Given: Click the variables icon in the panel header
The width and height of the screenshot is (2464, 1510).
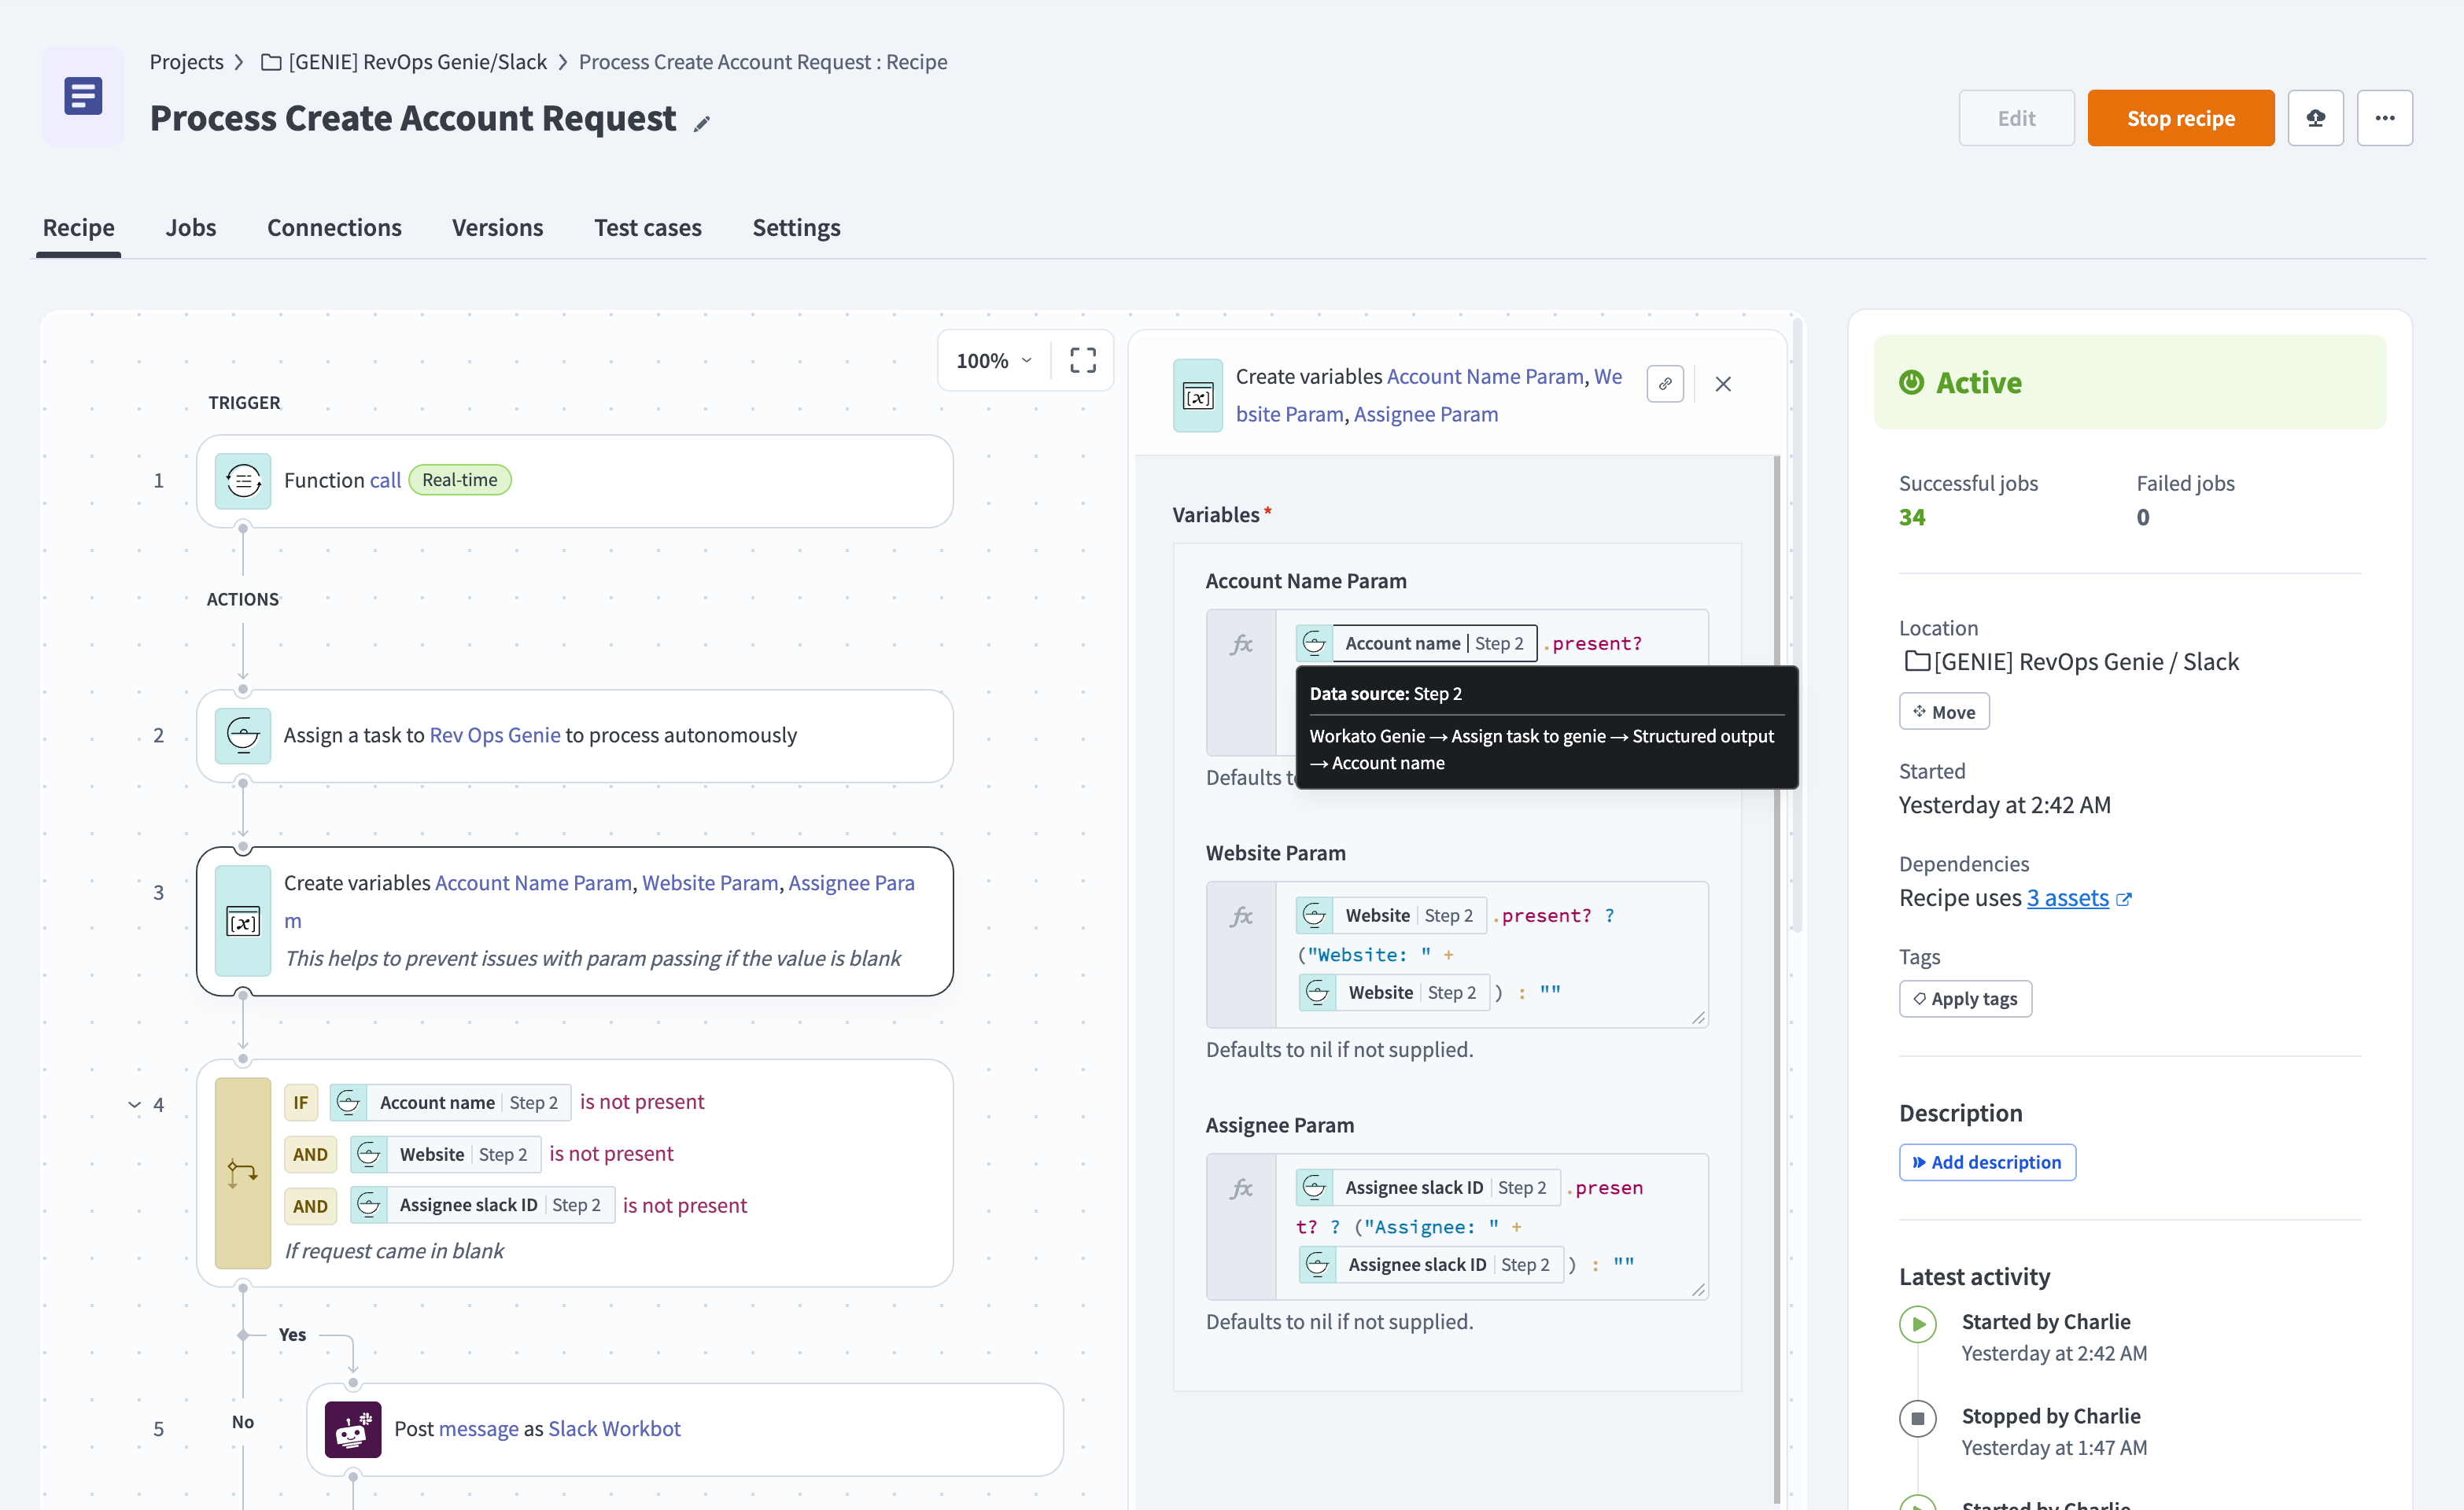Looking at the screenshot, I should point(1197,396).
